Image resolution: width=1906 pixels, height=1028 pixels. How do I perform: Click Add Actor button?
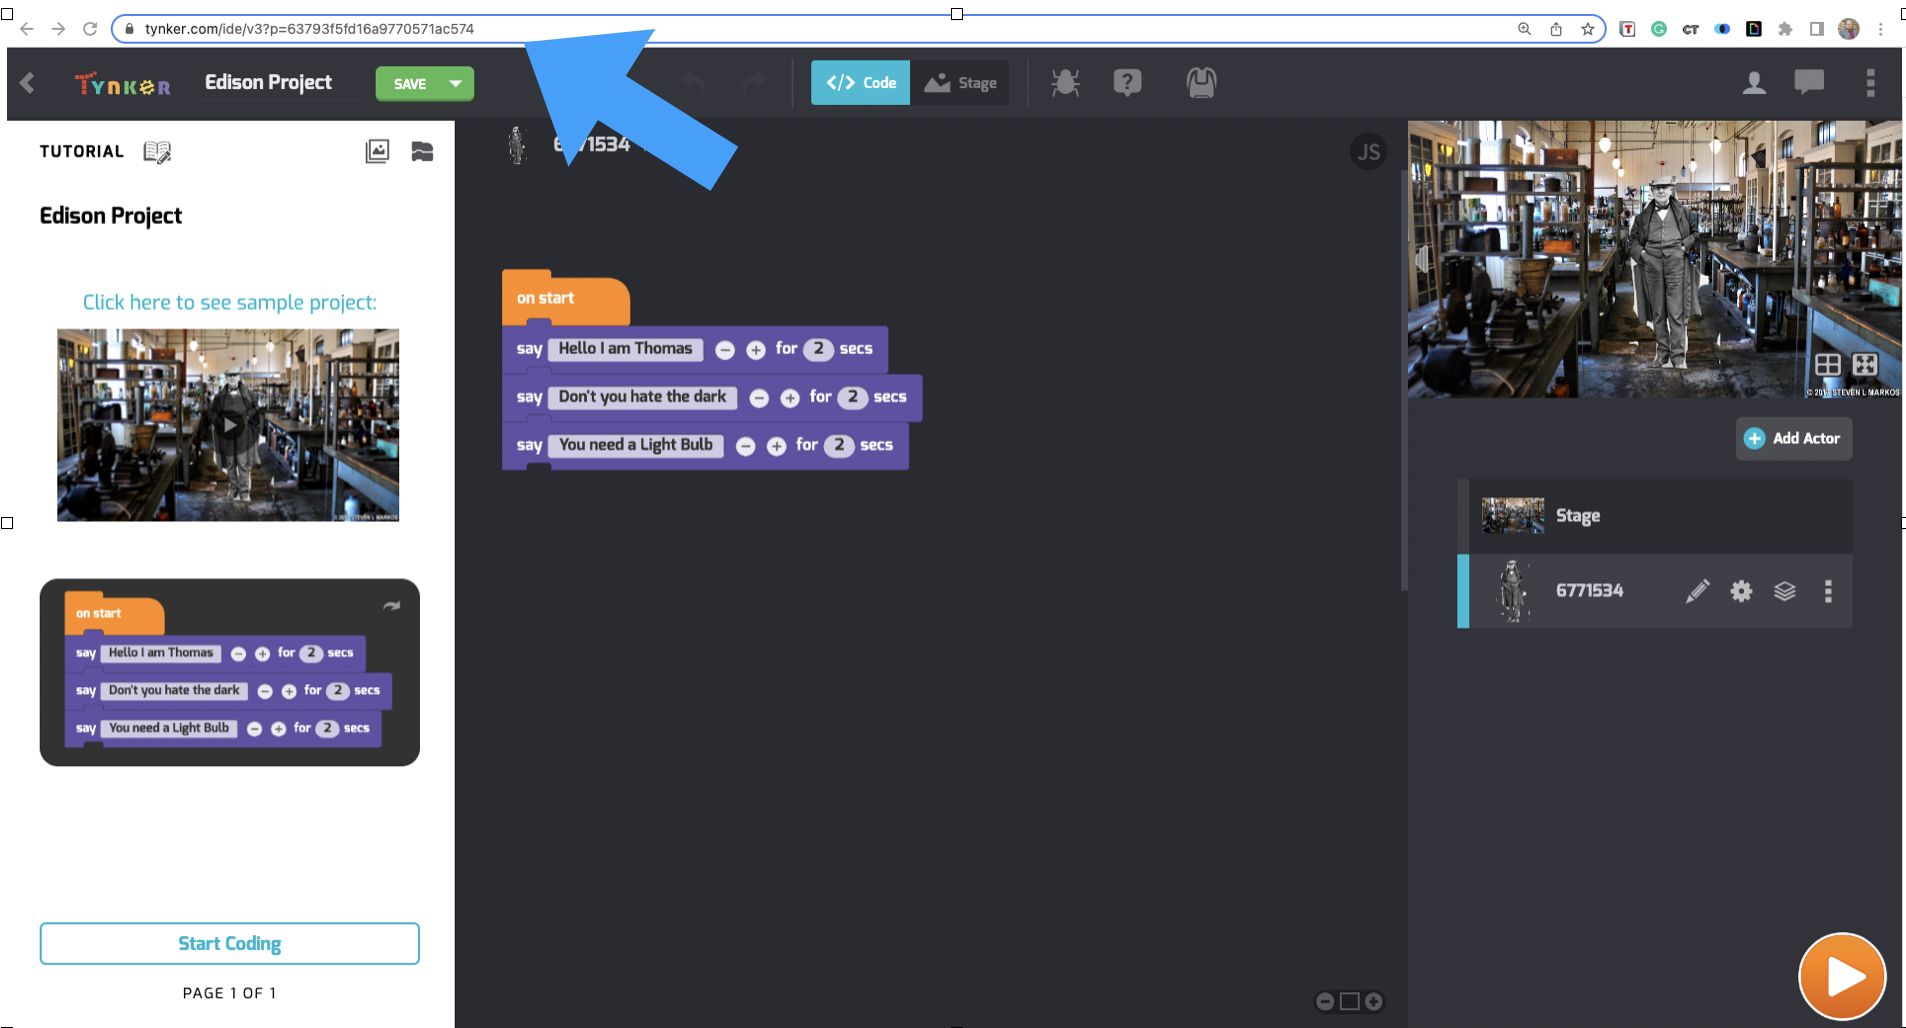coord(1794,438)
